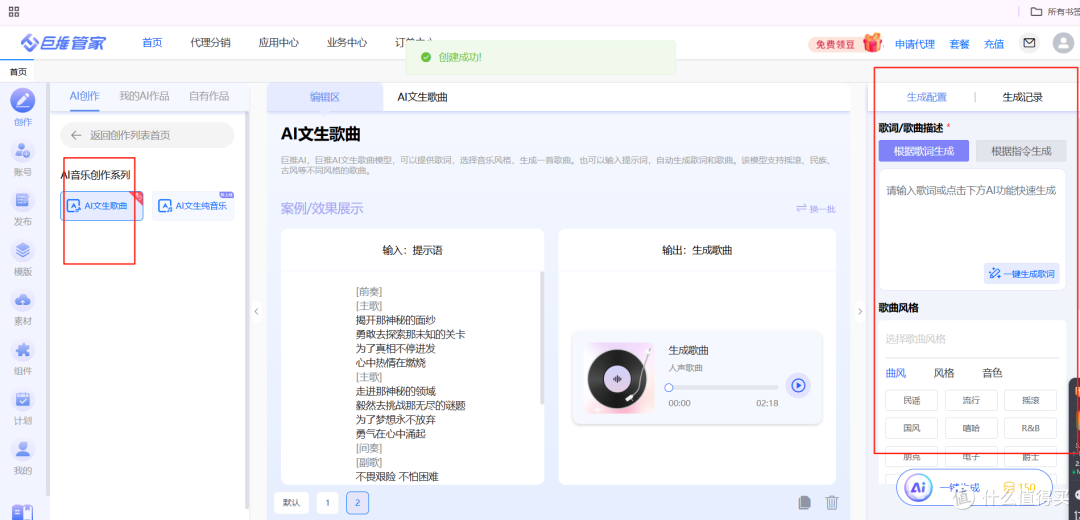Open the 发布 sidebar icon
1080x520 pixels.
coord(23,200)
